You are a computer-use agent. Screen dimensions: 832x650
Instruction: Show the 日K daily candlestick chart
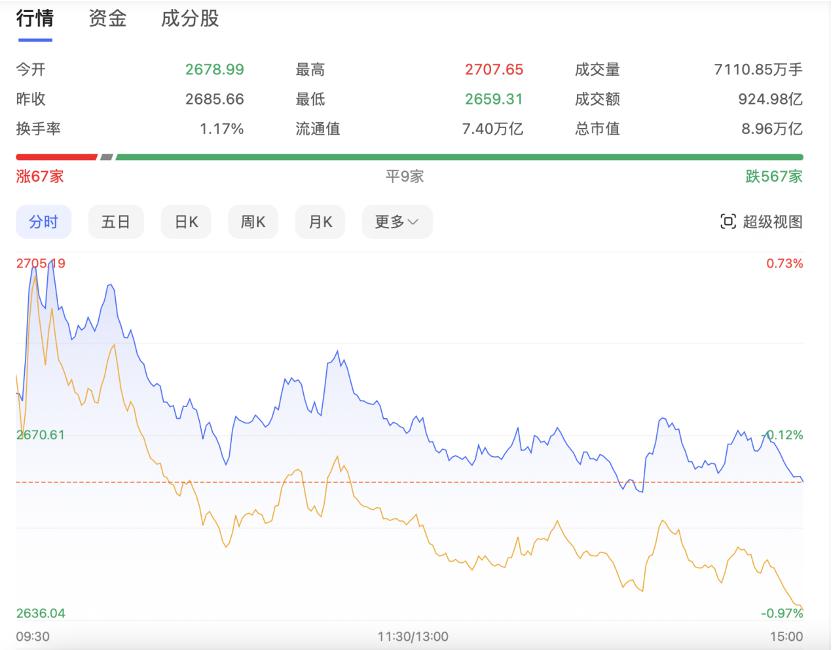click(186, 222)
